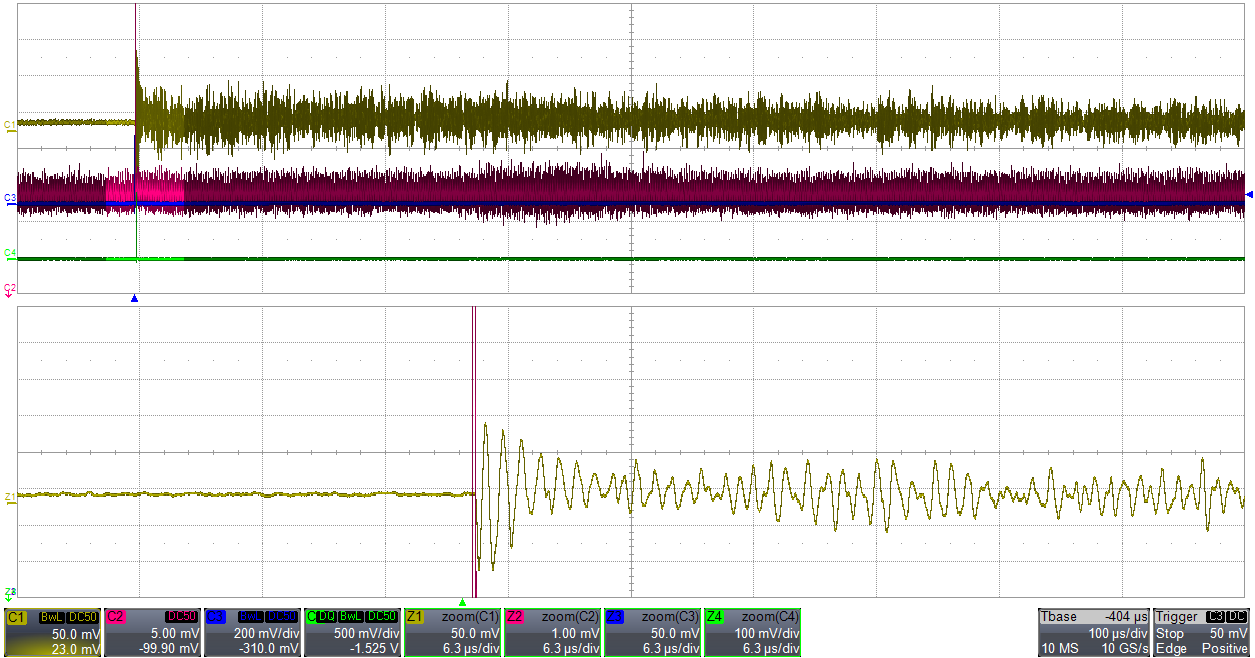Open the Trigger descriptor box
Viewport: 1255px width, 658px height.
[1202, 632]
